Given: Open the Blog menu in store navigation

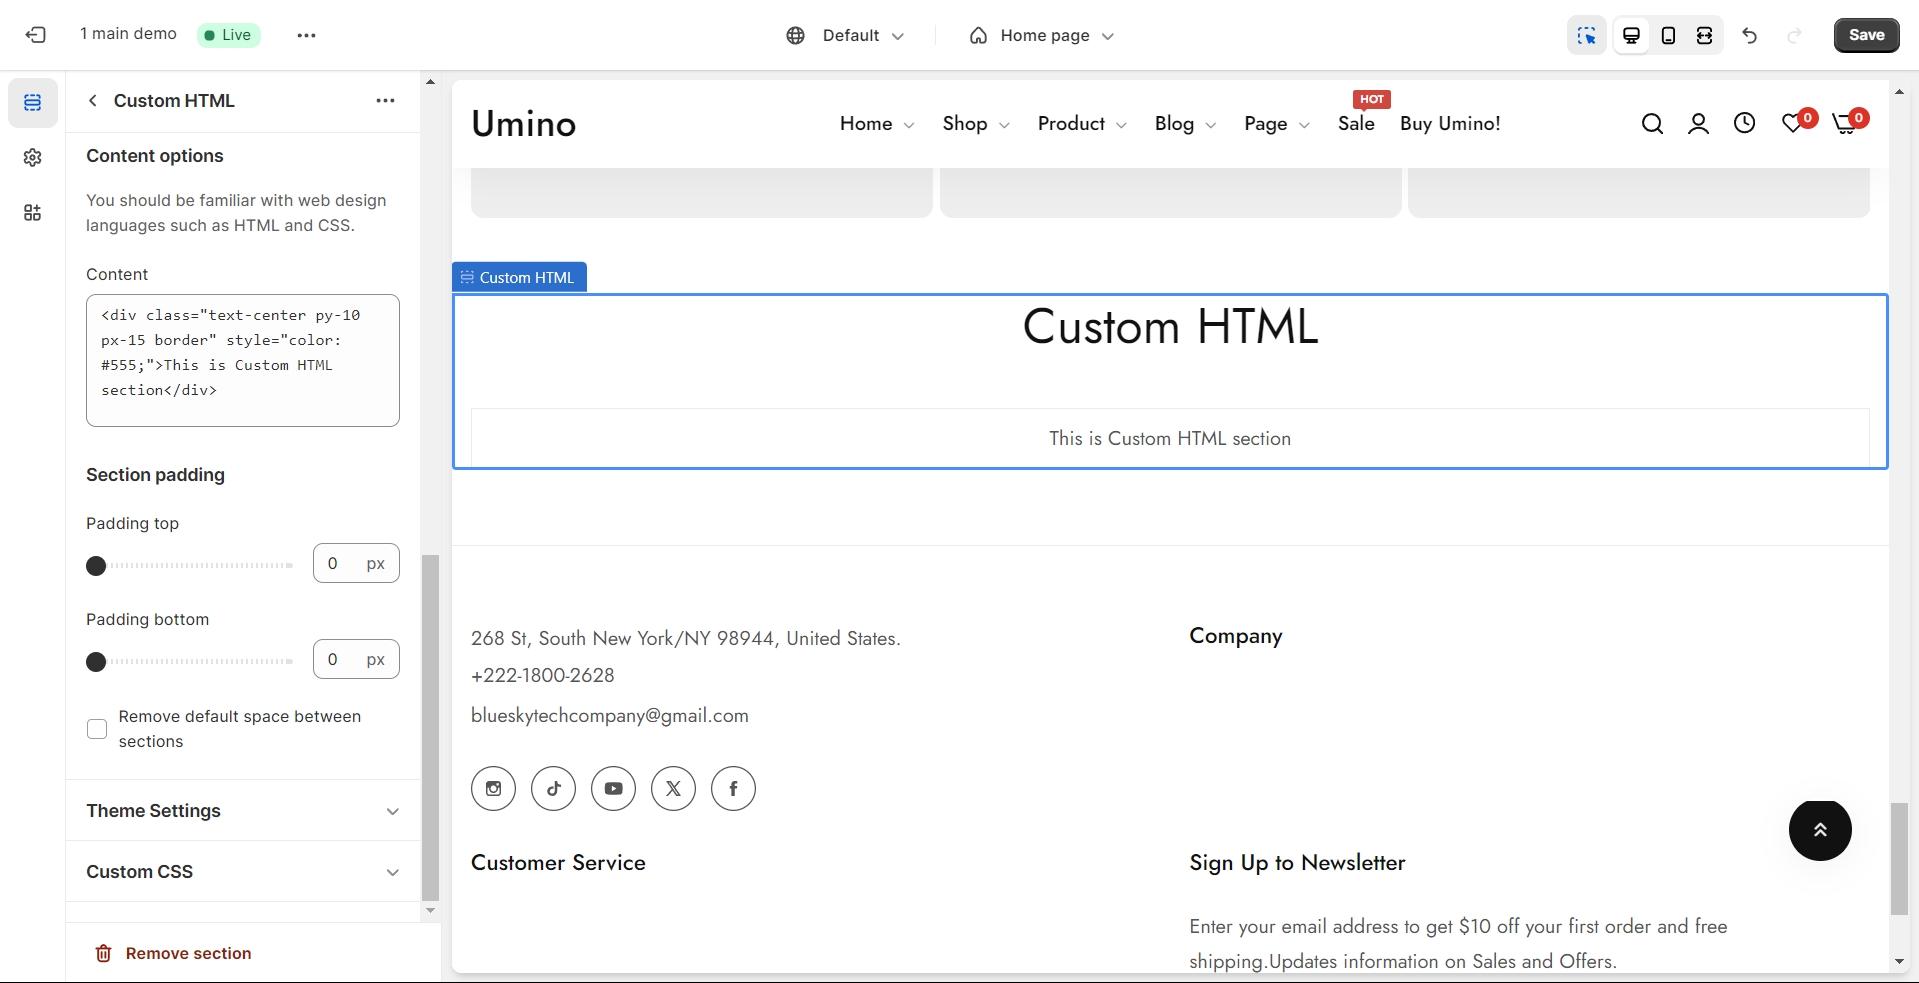Looking at the screenshot, I should click(x=1184, y=124).
